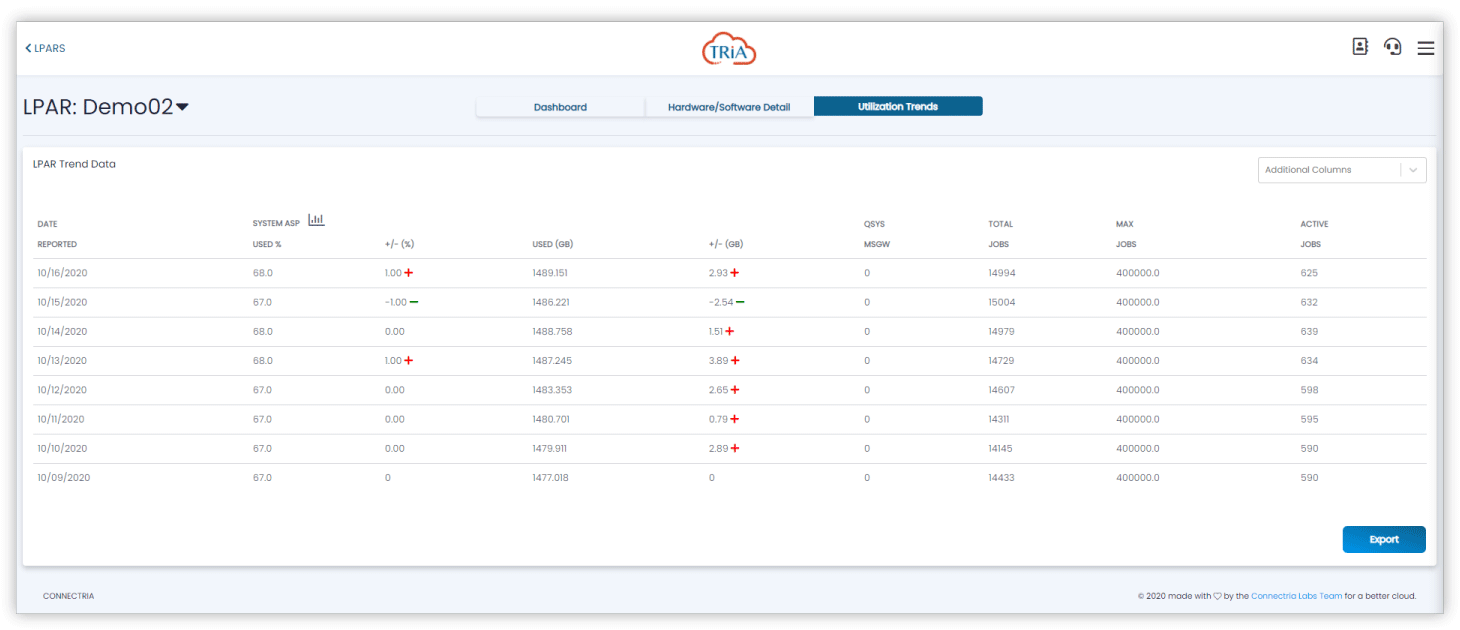Click used GB value 1488.758
The image size is (1460, 630).
pos(552,331)
